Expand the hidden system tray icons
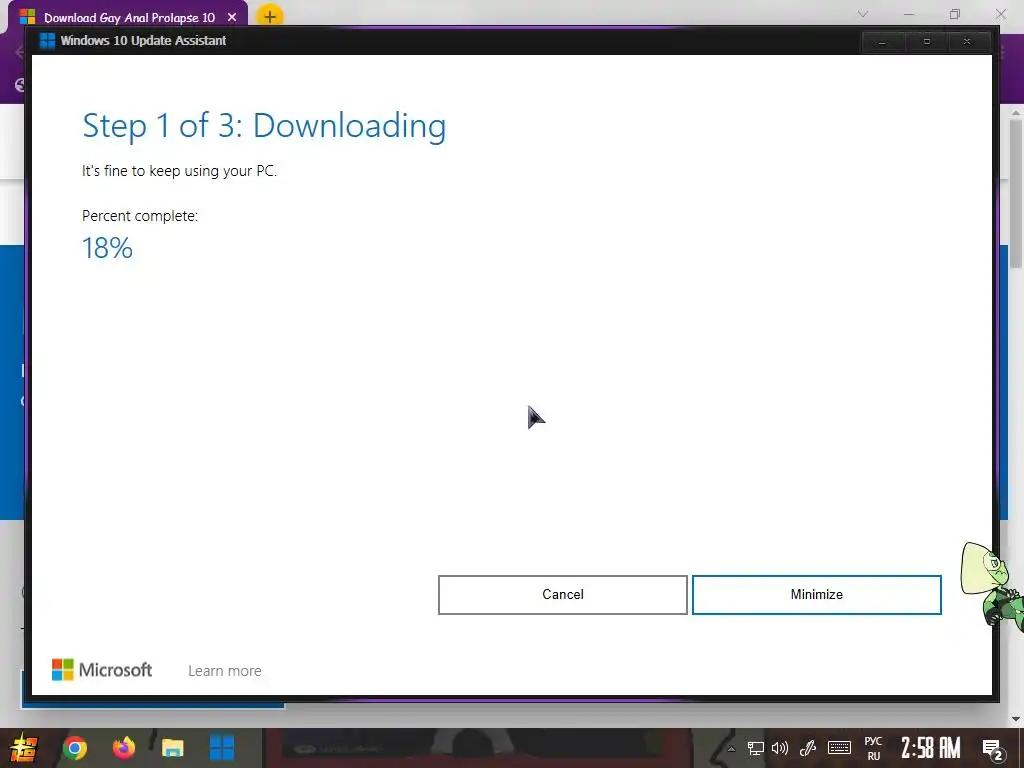Image resolution: width=1024 pixels, height=768 pixels. 731,748
